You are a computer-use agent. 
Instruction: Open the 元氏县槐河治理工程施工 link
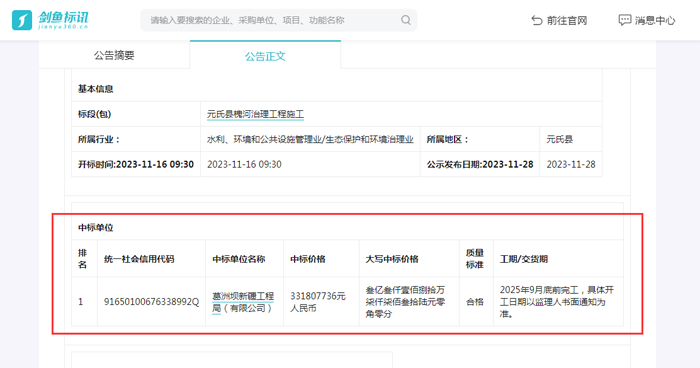pyautogui.click(x=255, y=114)
